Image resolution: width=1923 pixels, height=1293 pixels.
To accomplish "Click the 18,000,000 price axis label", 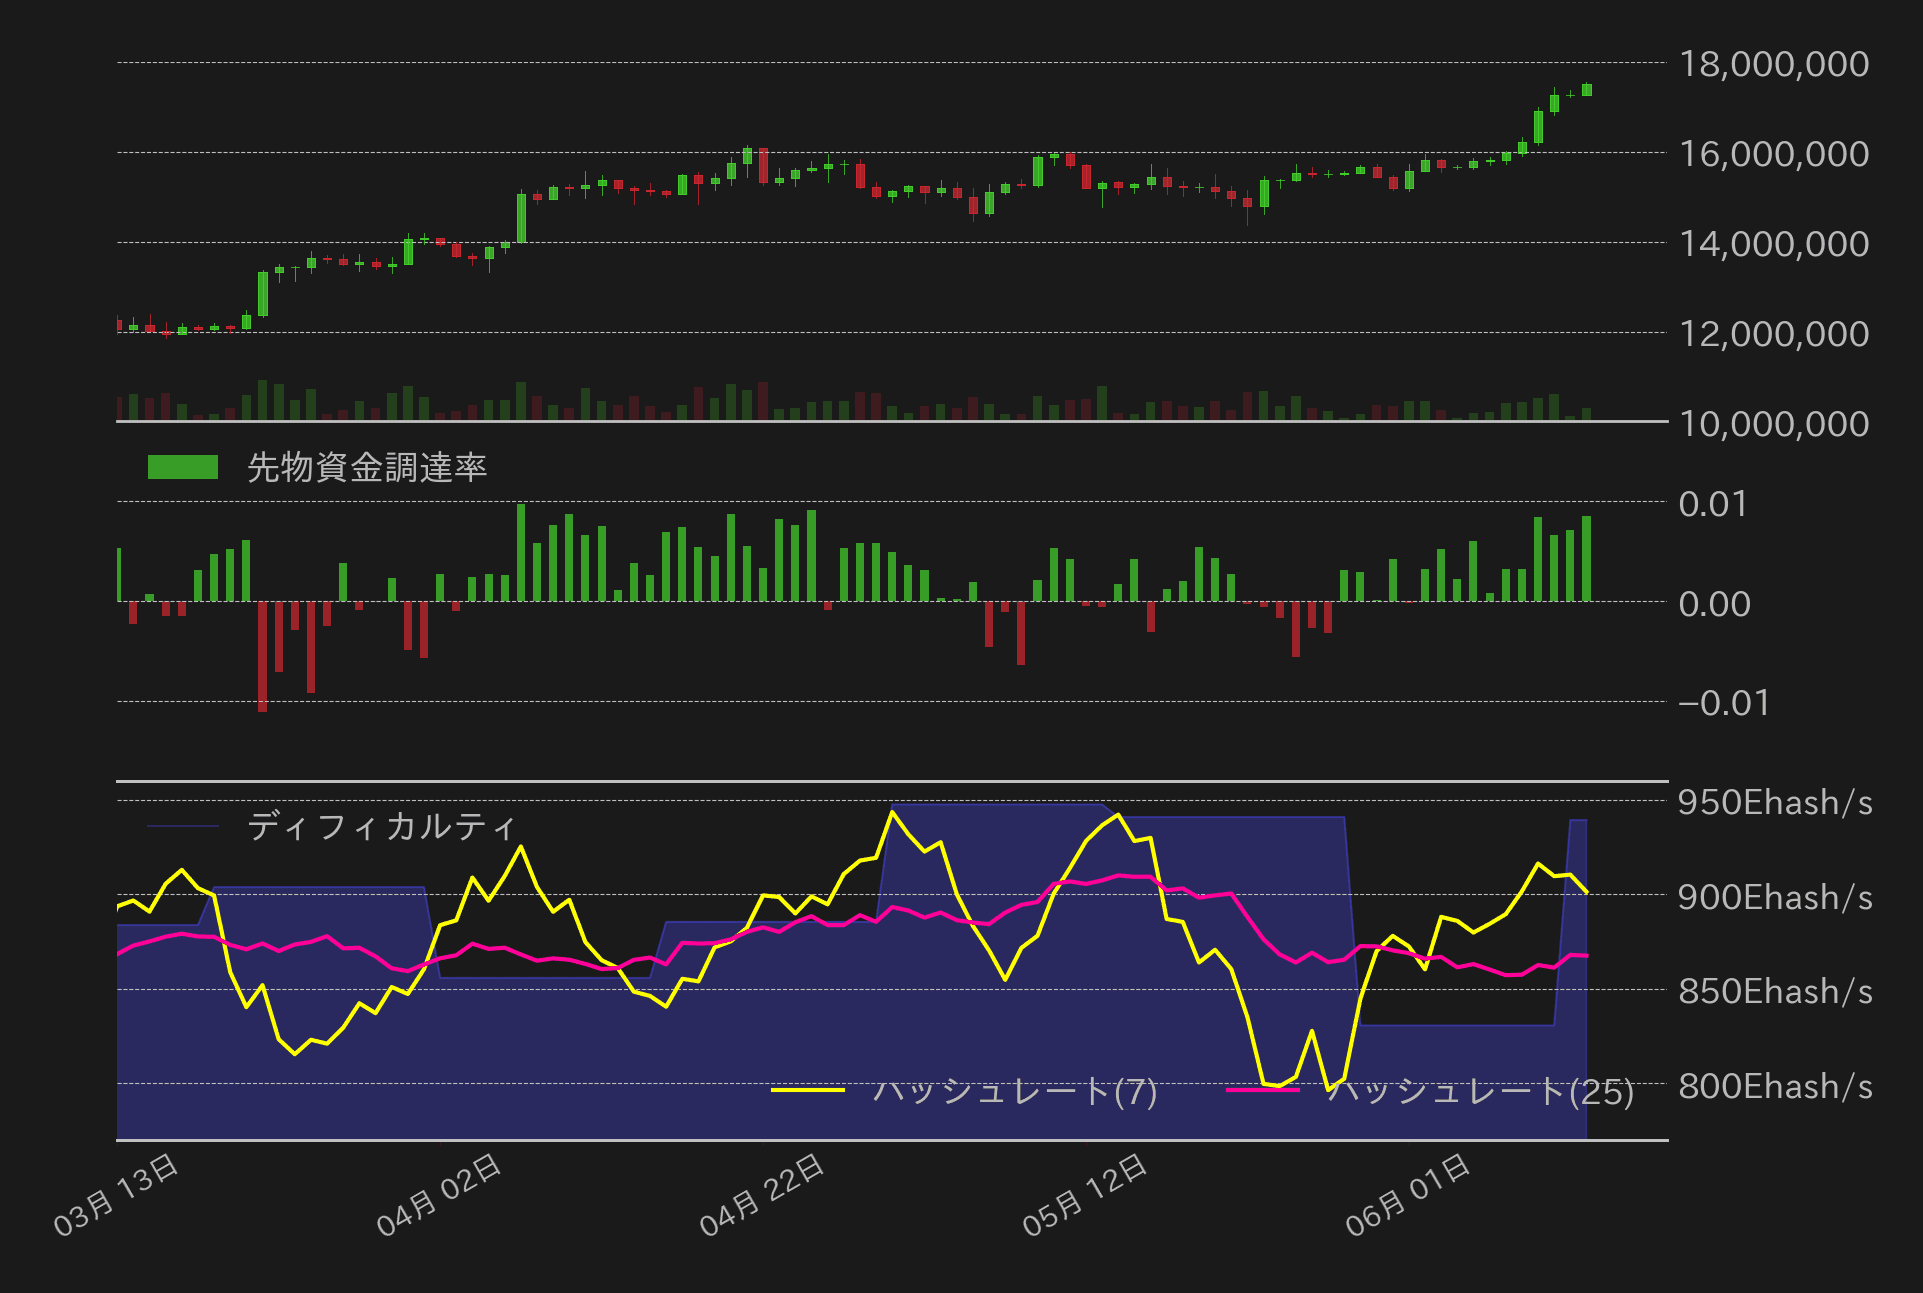I will [x=1773, y=64].
